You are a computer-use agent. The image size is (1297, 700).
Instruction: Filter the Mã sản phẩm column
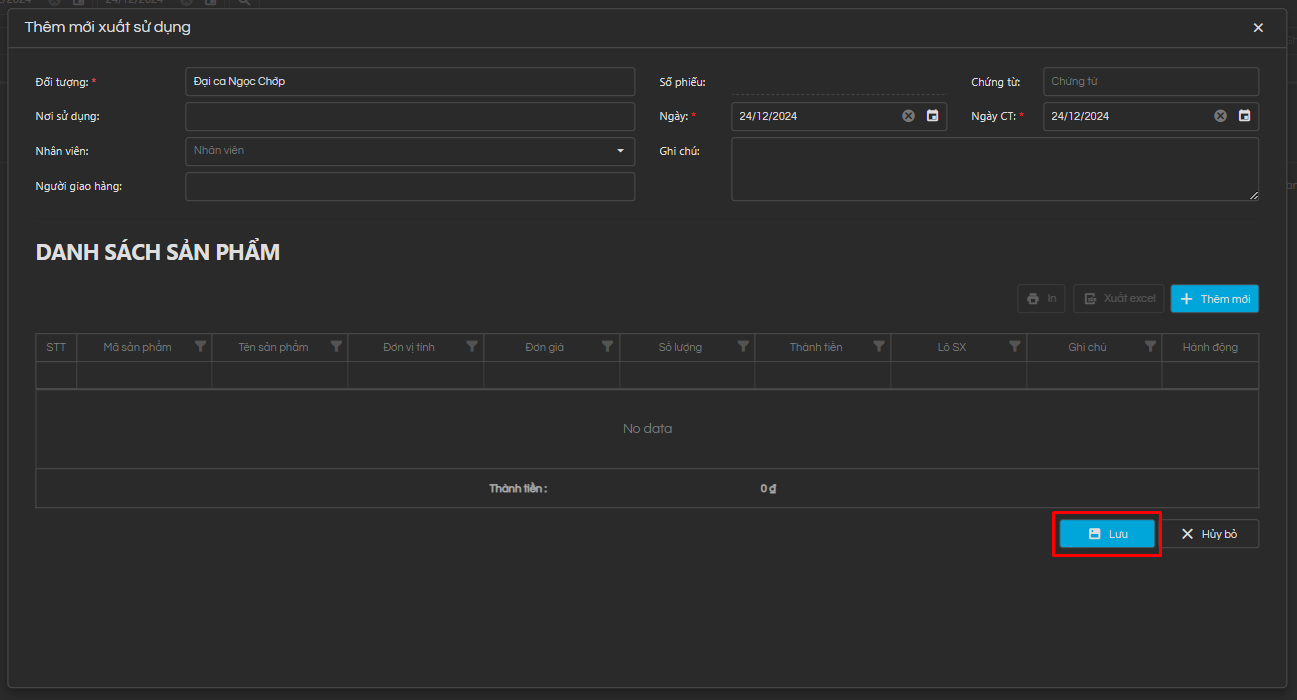coord(200,347)
